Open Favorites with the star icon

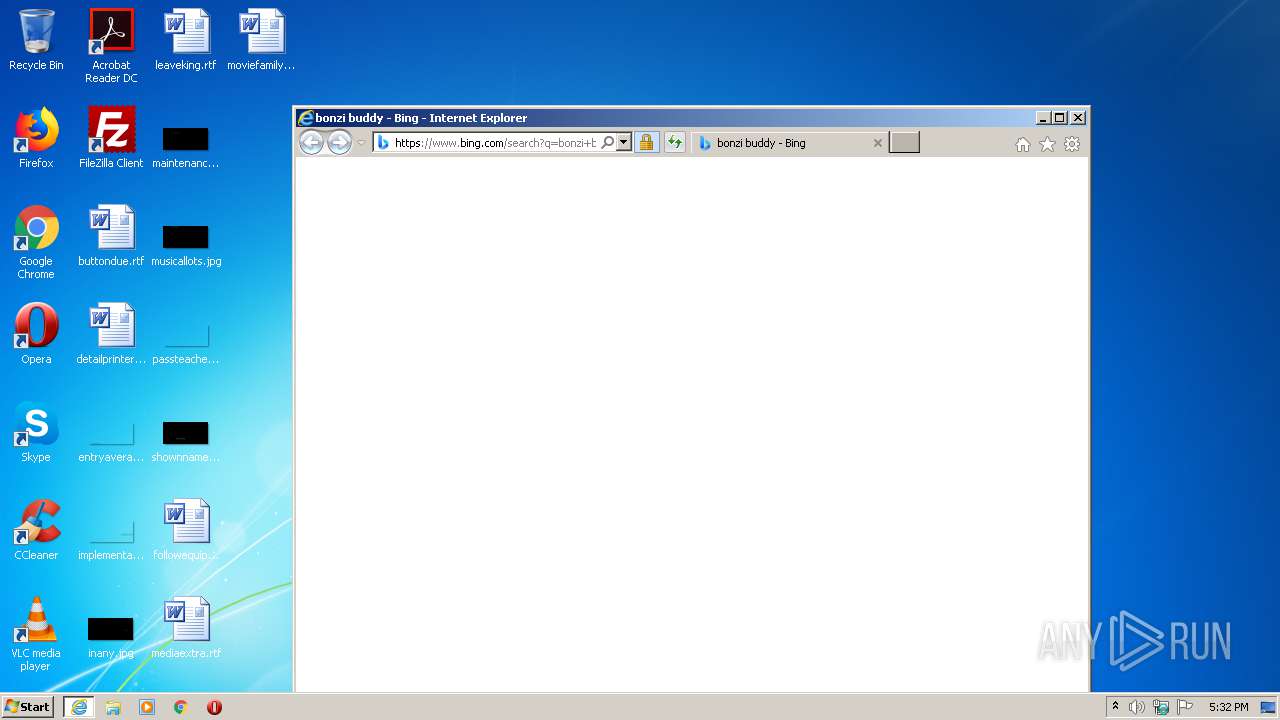(1047, 144)
